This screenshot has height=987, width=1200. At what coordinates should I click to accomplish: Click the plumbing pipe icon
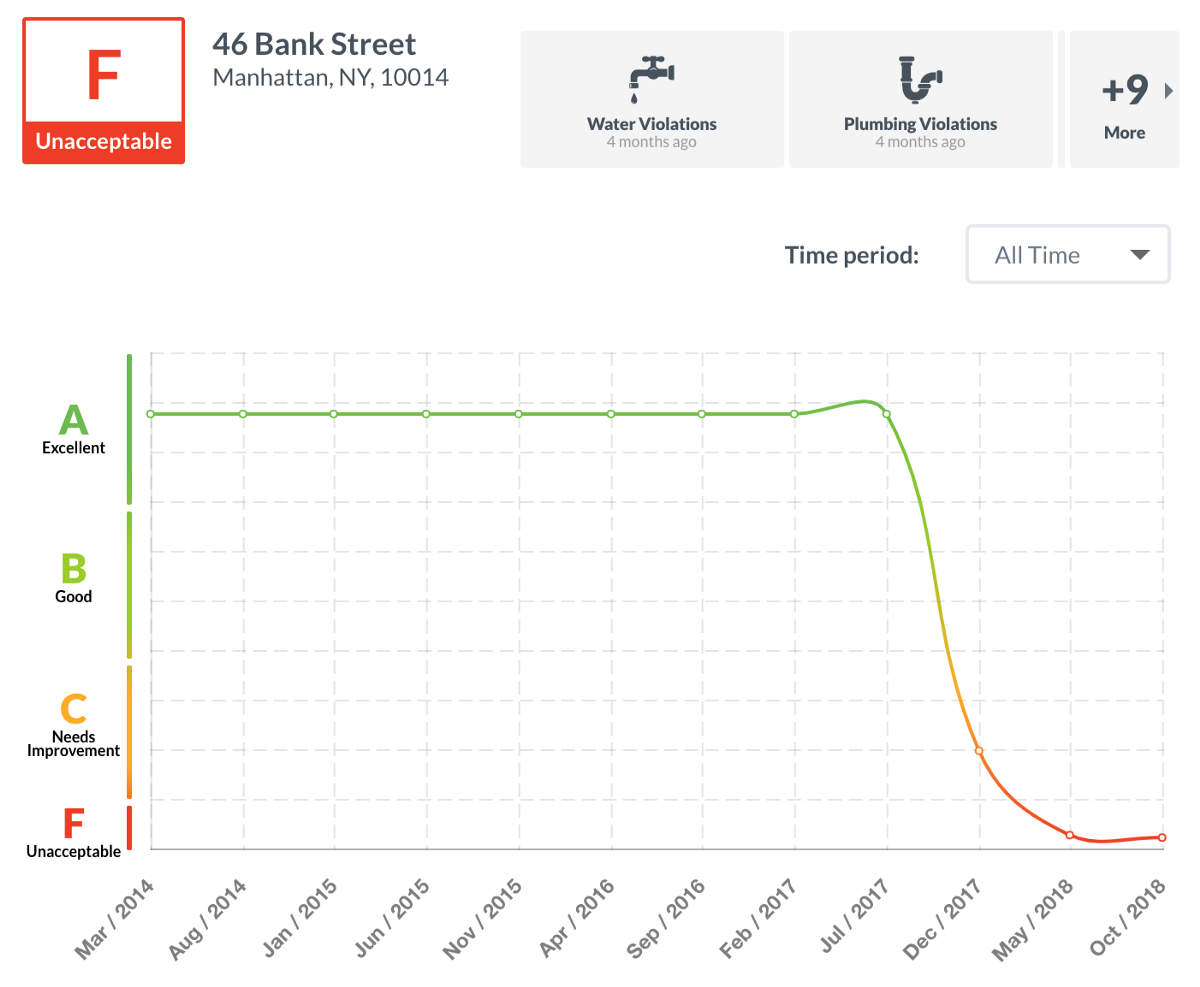(x=921, y=80)
